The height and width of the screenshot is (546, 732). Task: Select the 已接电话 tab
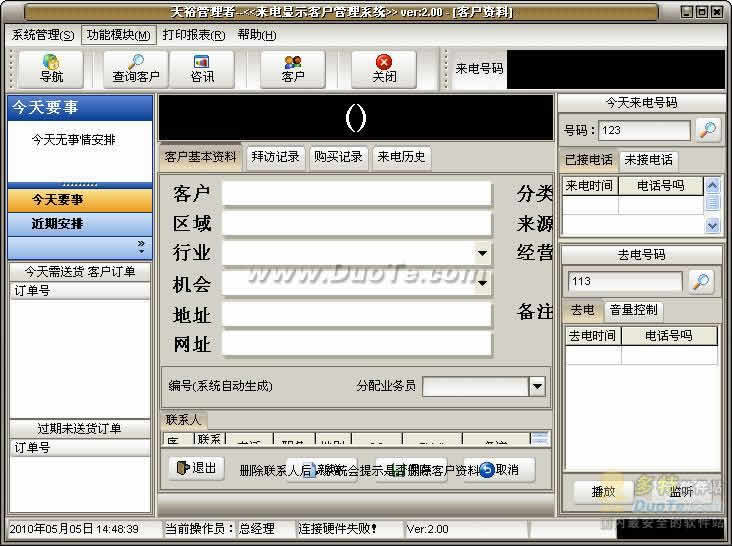[x=588, y=160]
